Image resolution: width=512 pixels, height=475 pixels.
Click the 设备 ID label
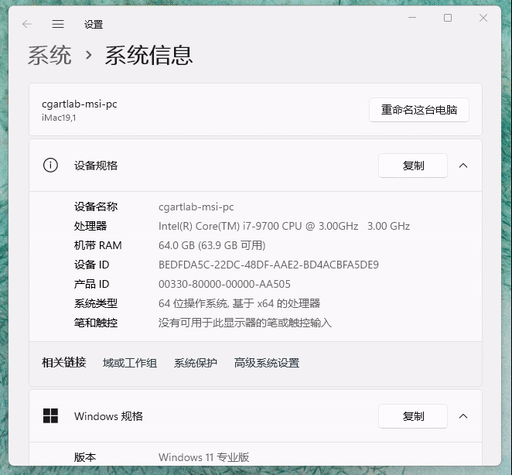click(92, 265)
